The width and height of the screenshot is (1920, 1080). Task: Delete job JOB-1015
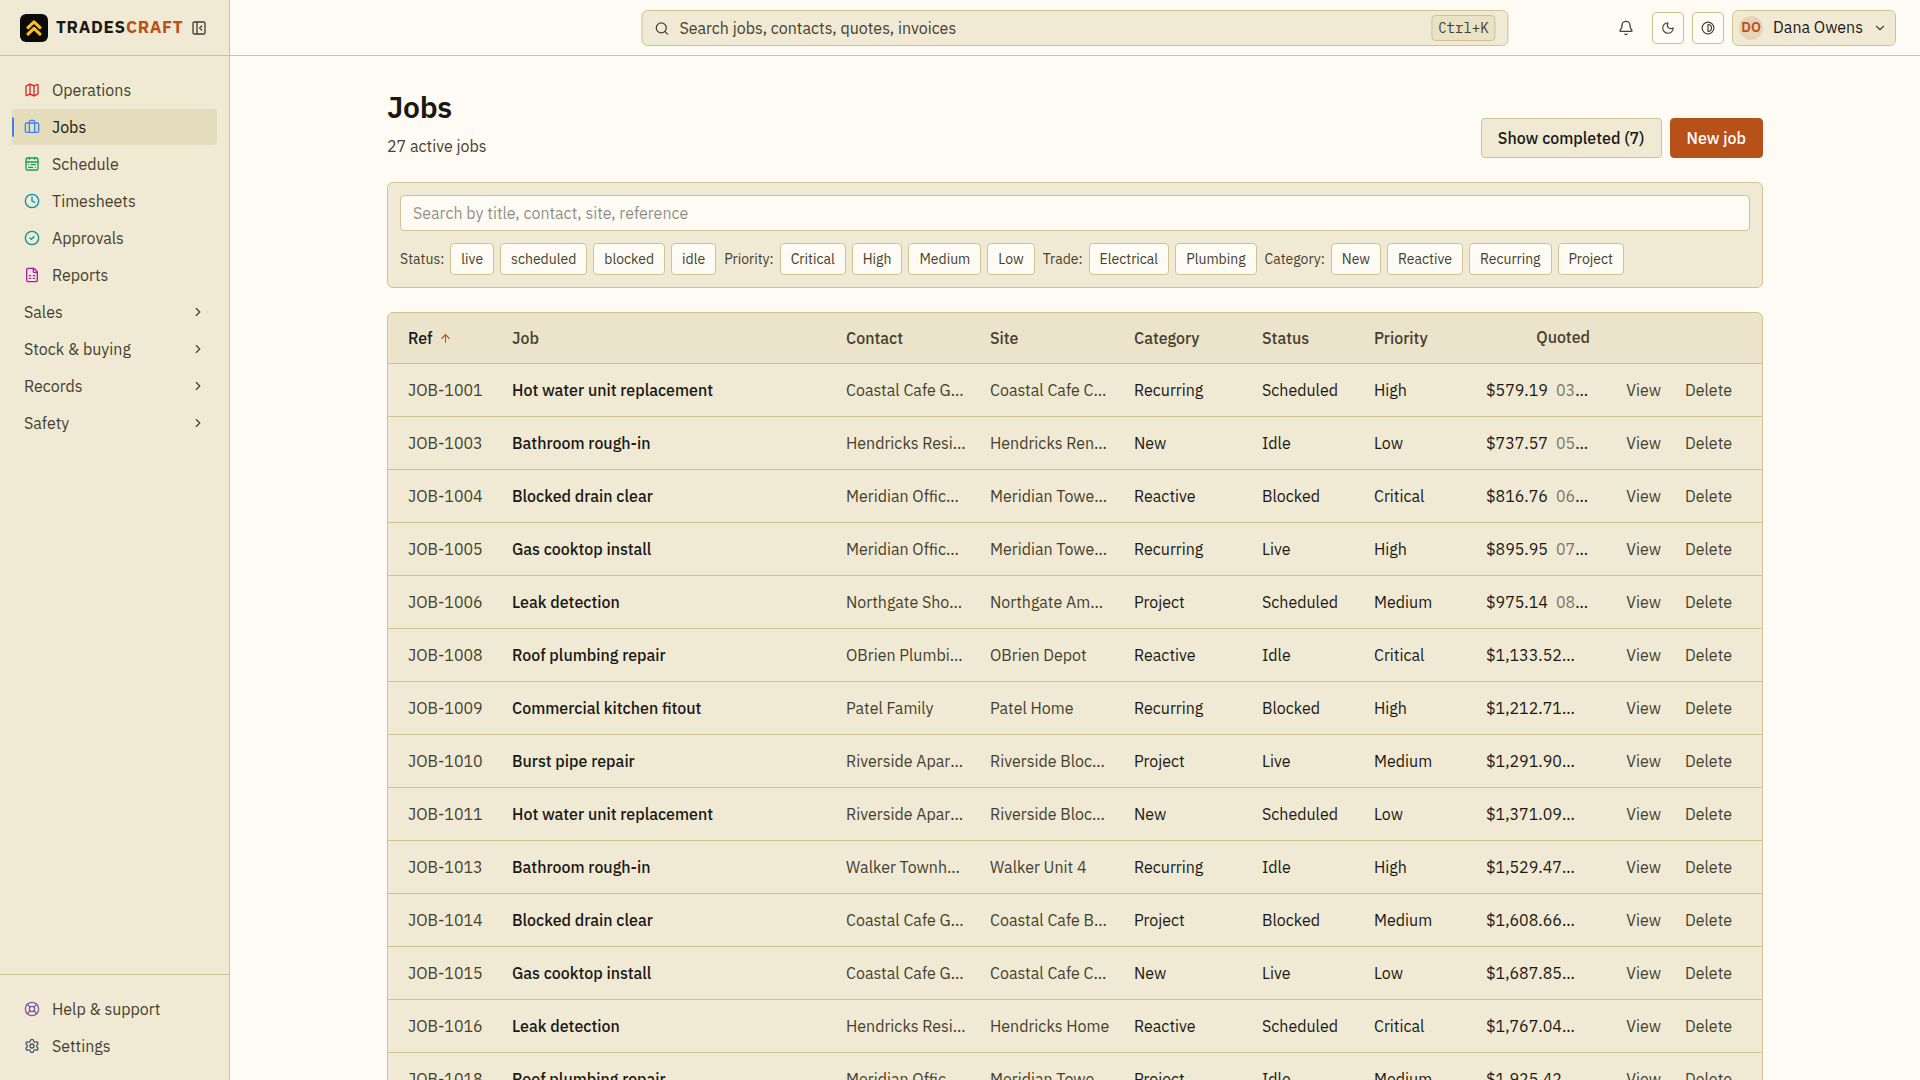pos(1708,973)
